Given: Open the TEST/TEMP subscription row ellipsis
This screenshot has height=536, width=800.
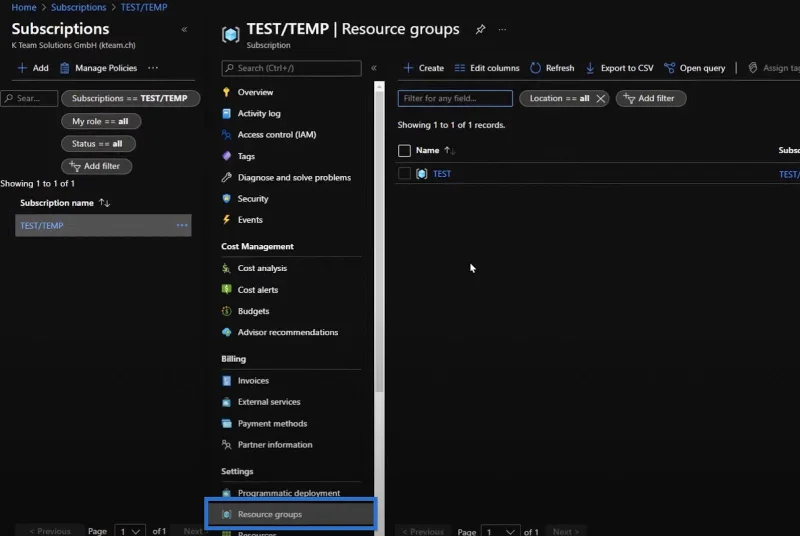Looking at the screenshot, I should click(182, 225).
